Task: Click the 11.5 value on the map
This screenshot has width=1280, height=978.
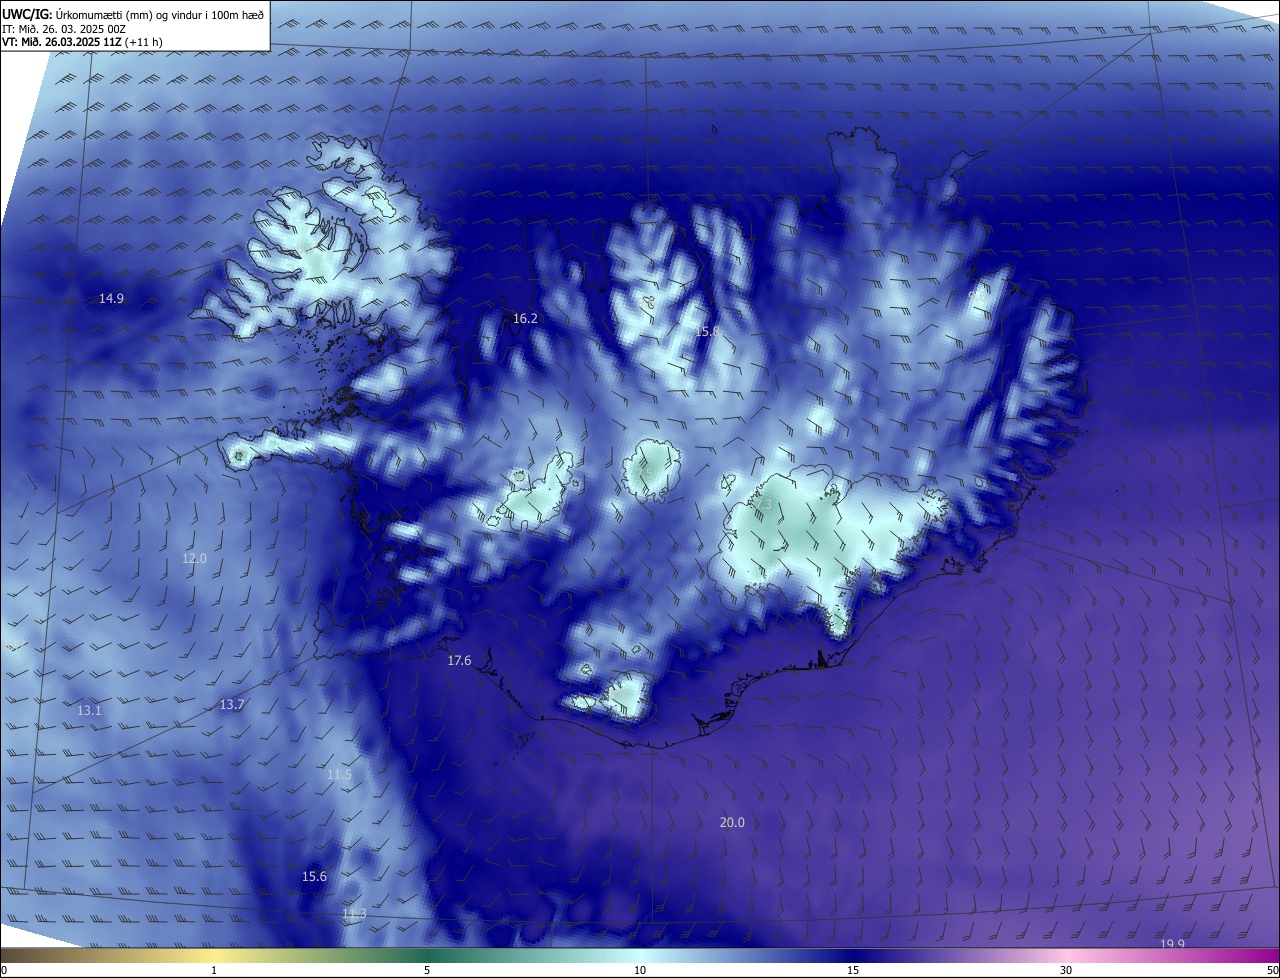Action: click(339, 775)
